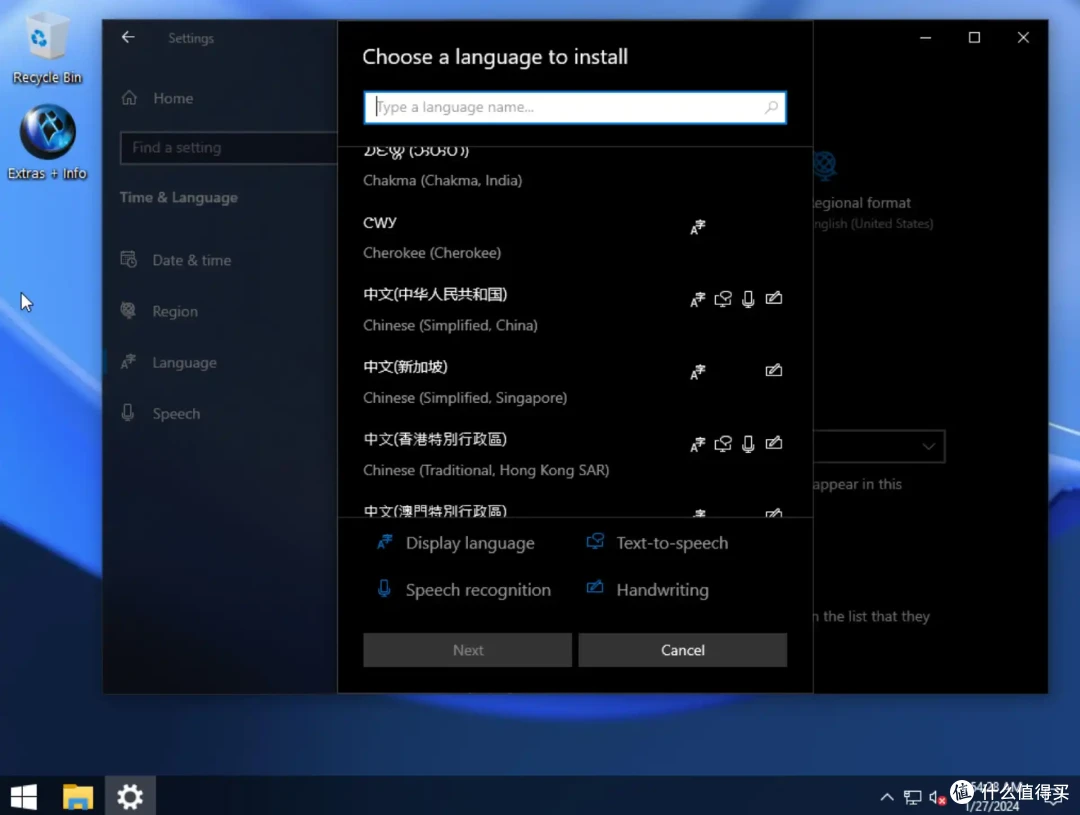Image resolution: width=1080 pixels, height=815 pixels.
Task: Click the Speech microphone icon in sidebar
Action: tap(128, 413)
